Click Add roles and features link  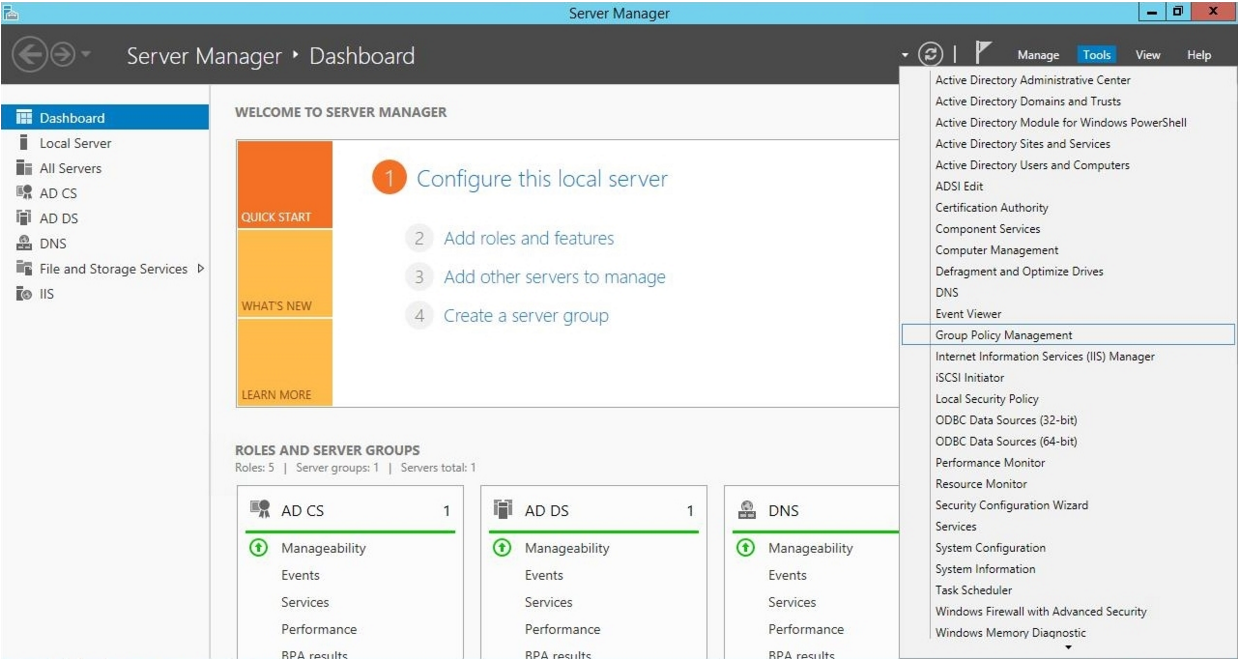(x=529, y=238)
